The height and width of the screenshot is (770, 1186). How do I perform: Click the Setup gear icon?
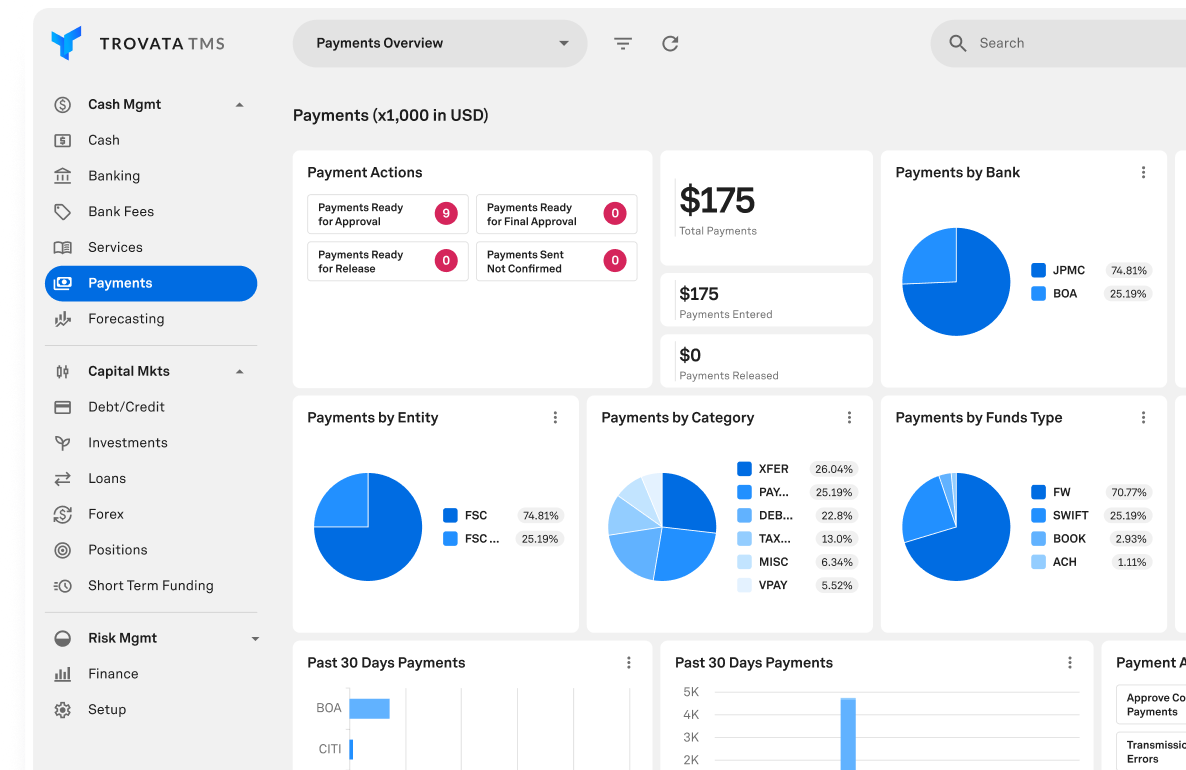[62, 710]
